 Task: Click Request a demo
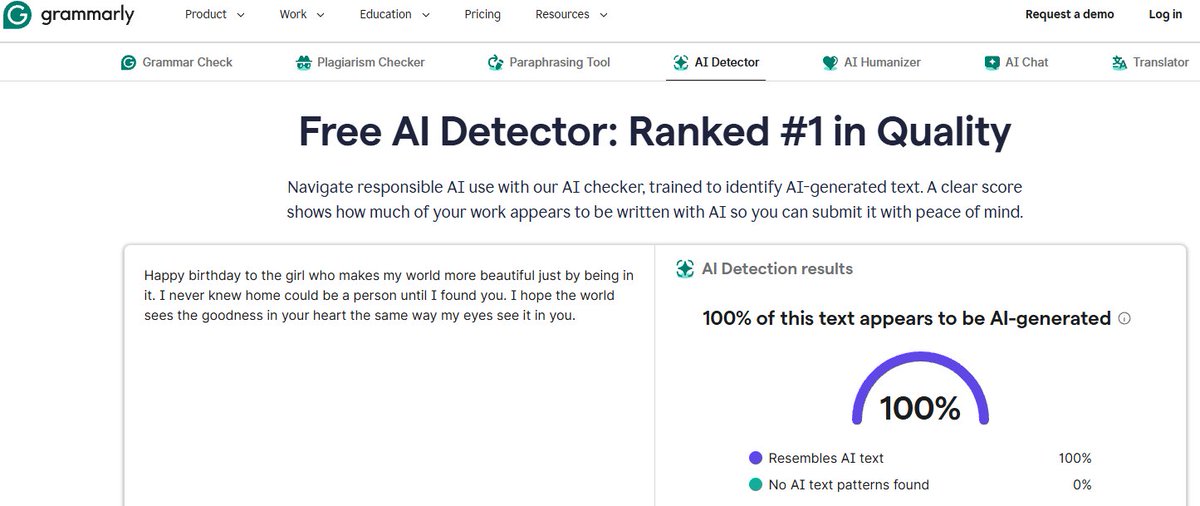click(x=1069, y=15)
